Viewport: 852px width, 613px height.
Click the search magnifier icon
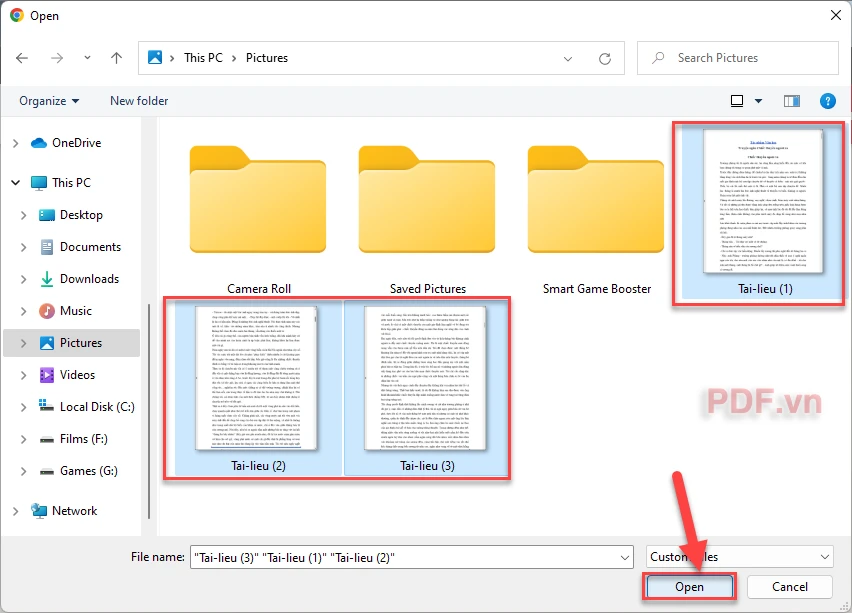658,58
